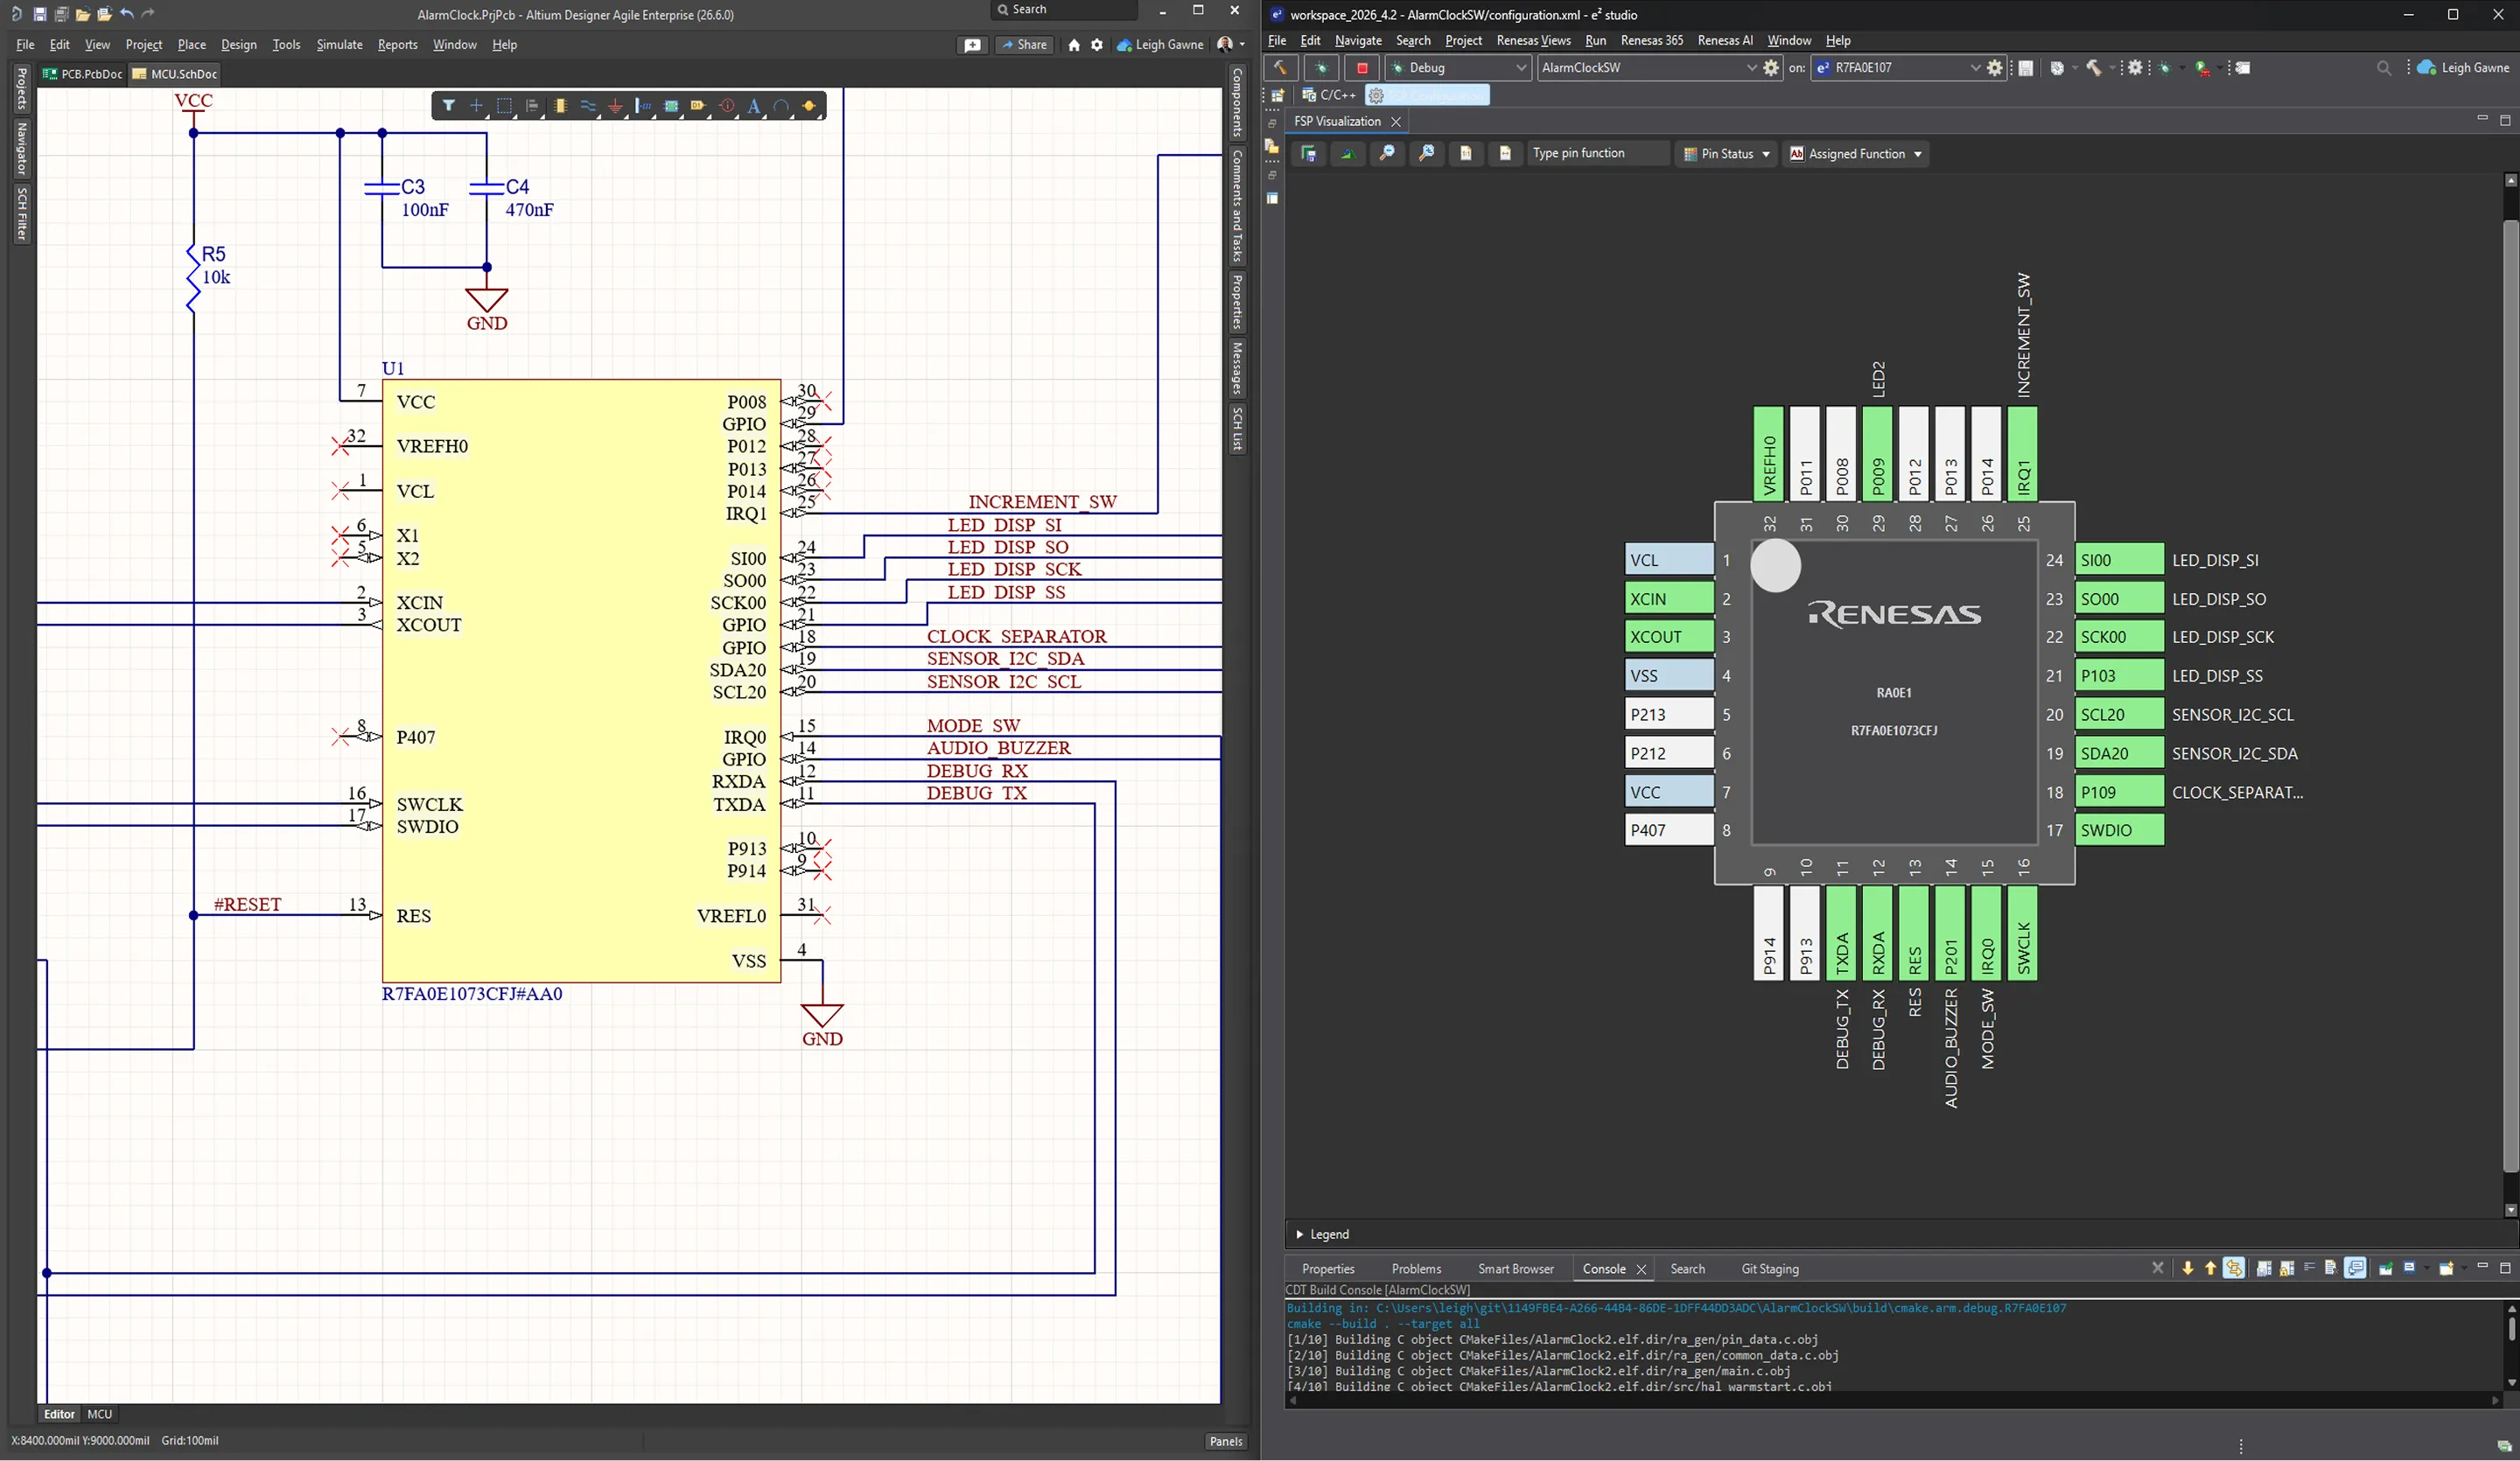This screenshot has width=2520, height=1461.
Task: Switch to the PCB.PcbDoc tab
Action: tap(83, 74)
